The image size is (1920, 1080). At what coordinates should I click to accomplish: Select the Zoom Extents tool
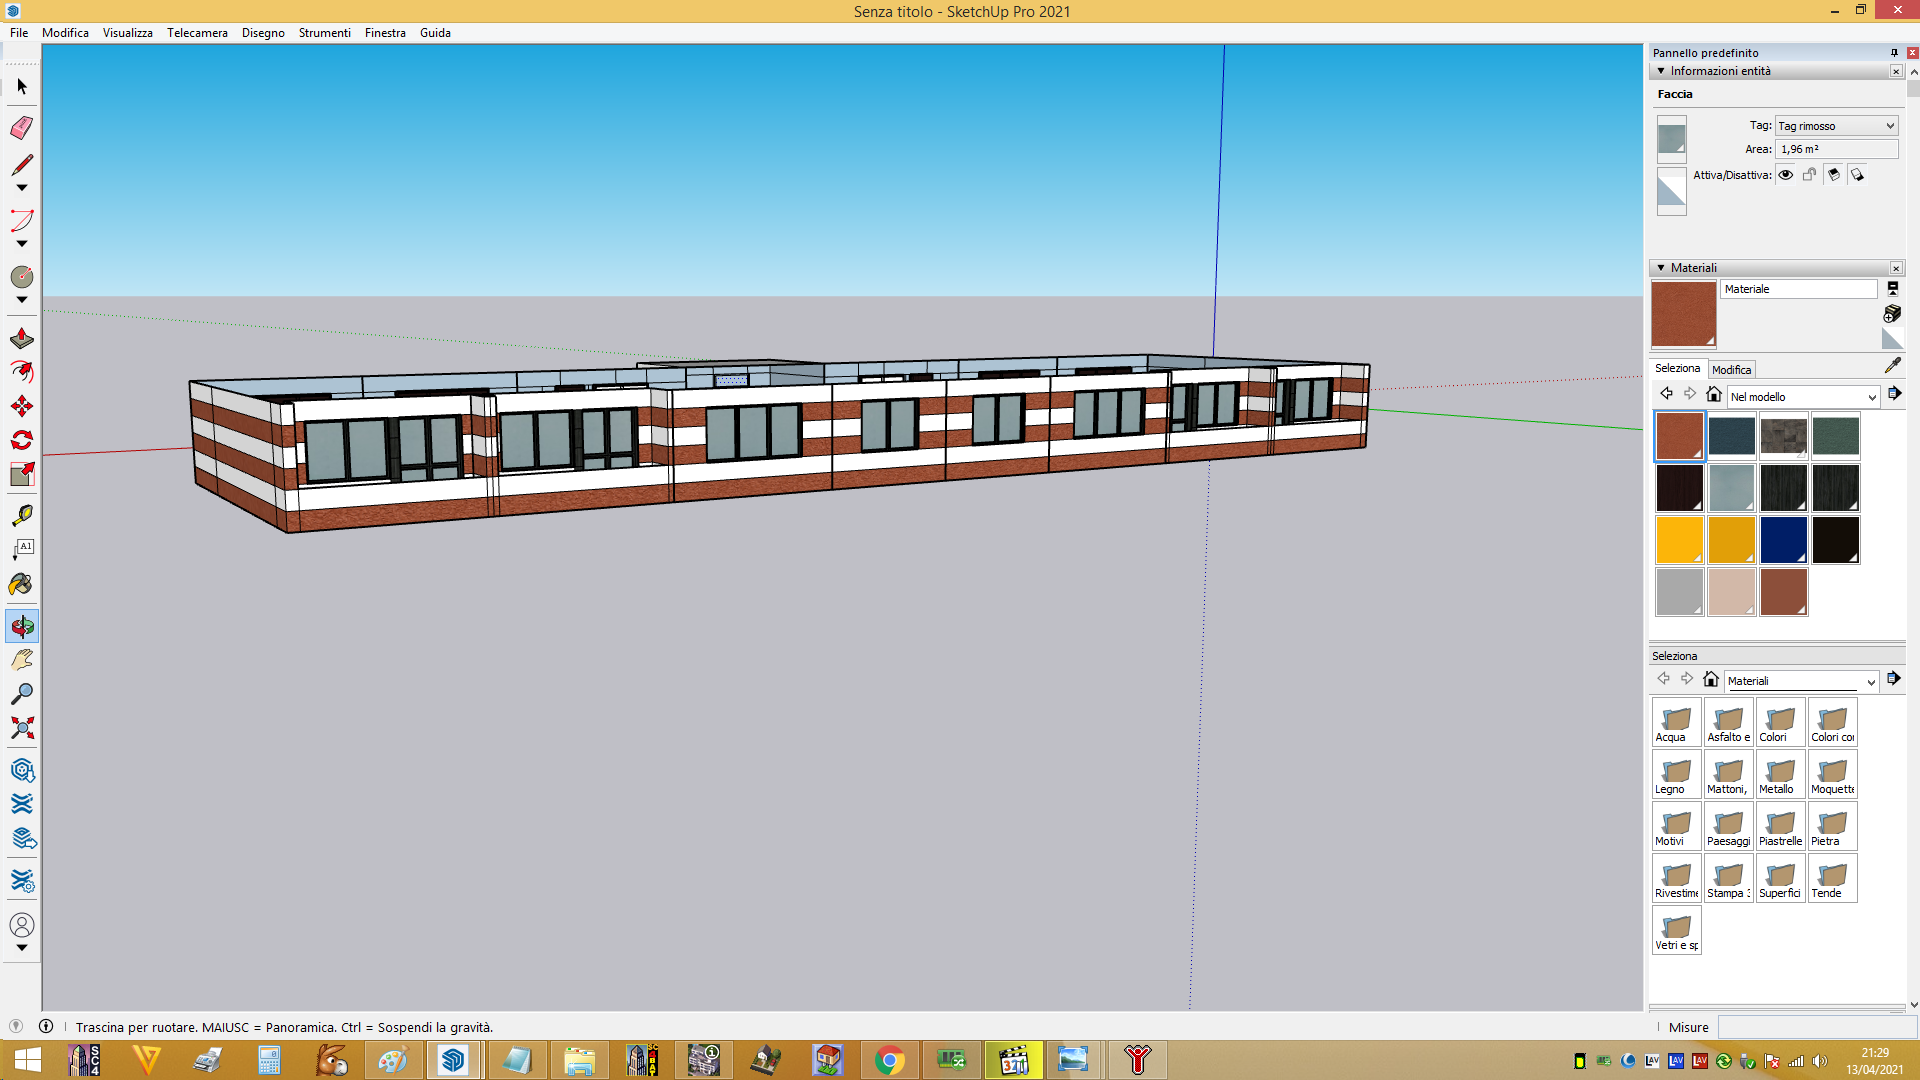click(x=22, y=728)
